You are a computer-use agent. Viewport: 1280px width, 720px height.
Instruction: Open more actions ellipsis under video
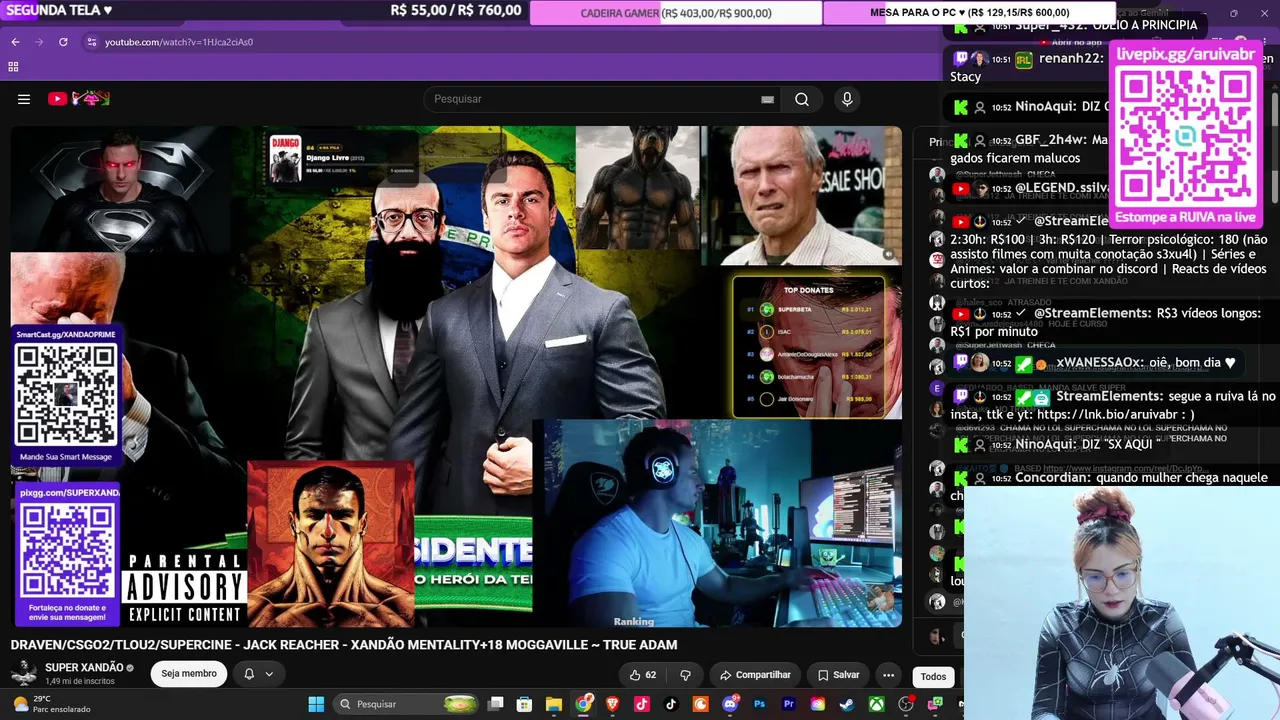point(888,675)
